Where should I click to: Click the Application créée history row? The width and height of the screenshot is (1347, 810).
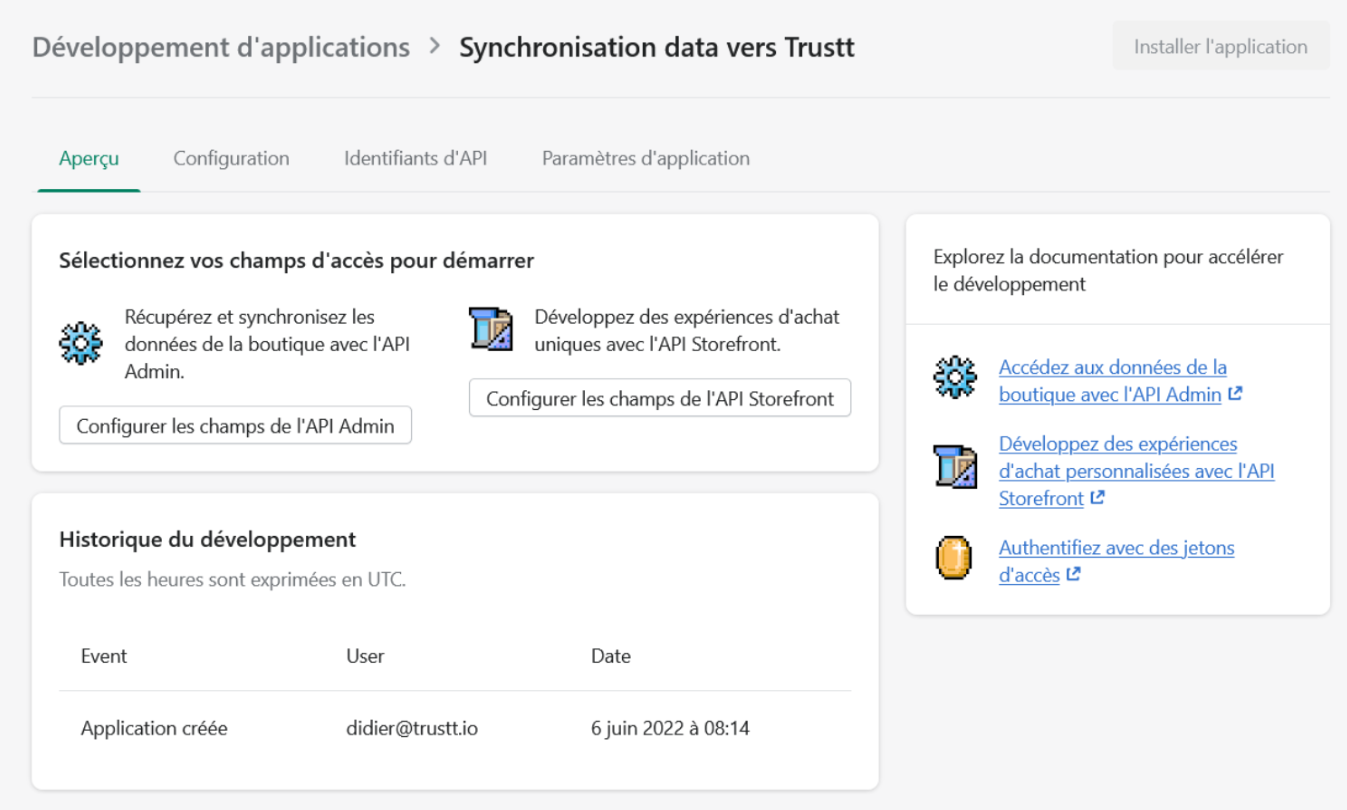coord(455,728)
